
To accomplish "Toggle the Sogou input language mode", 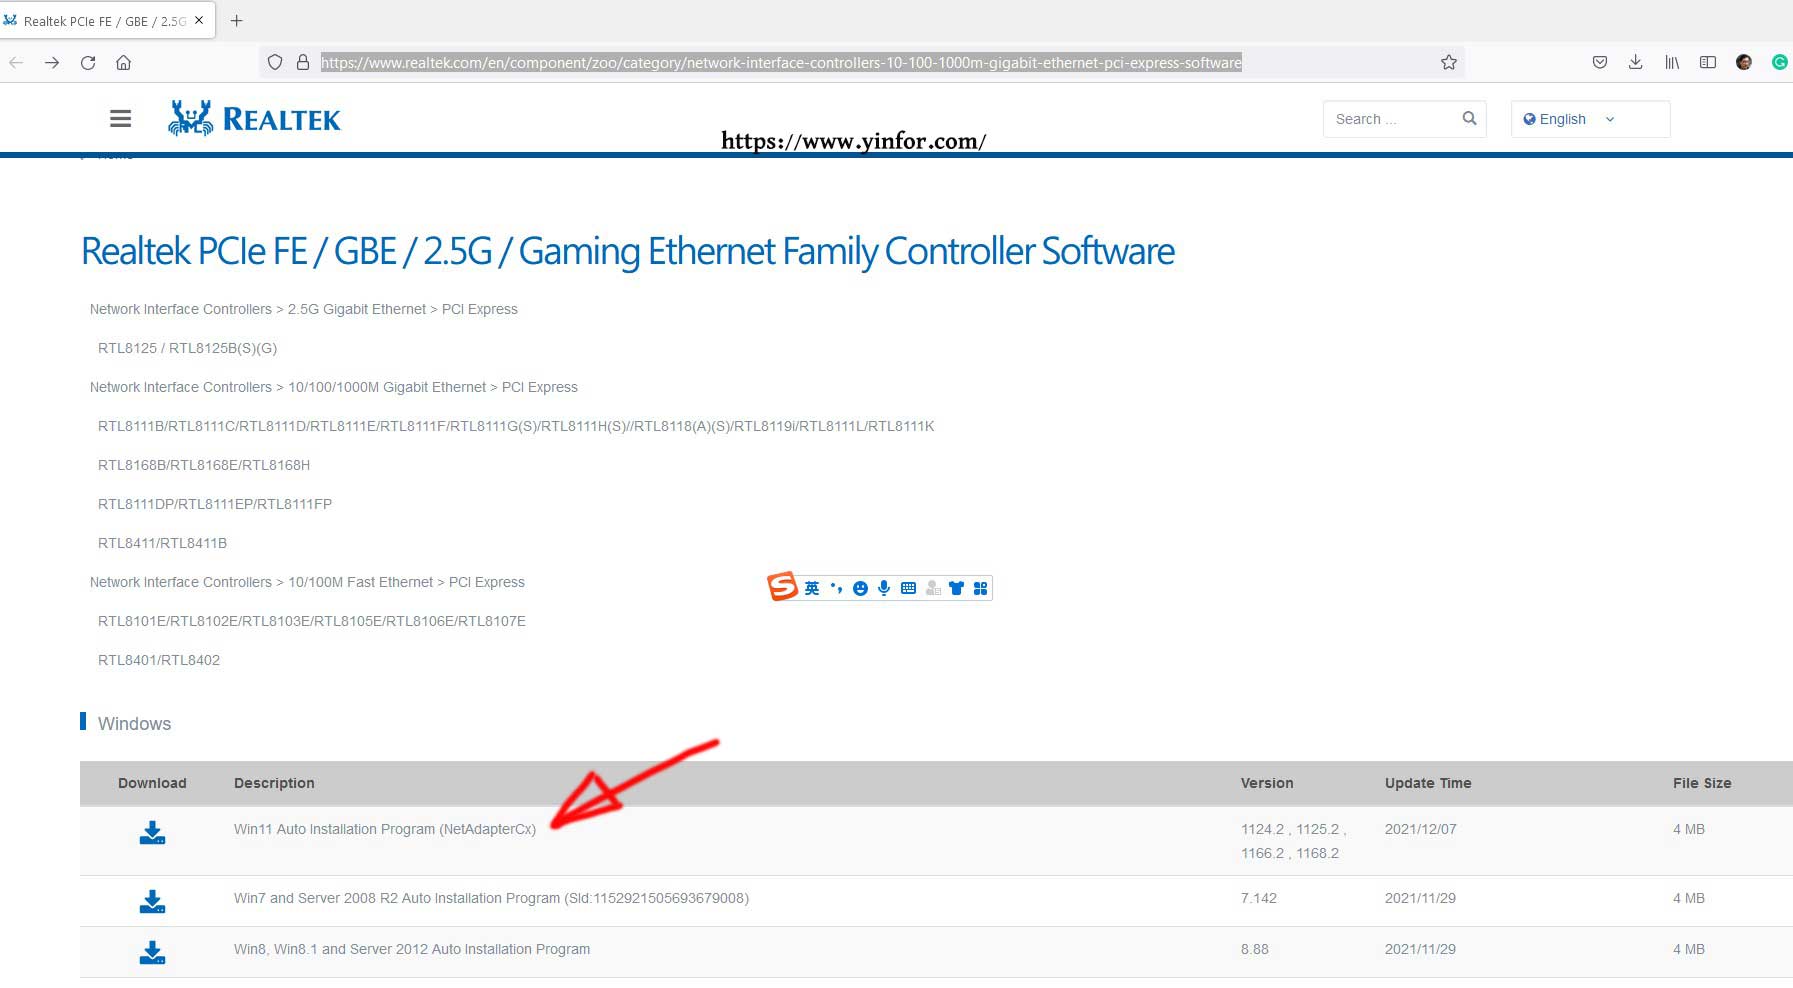I will tap(811, 588).
